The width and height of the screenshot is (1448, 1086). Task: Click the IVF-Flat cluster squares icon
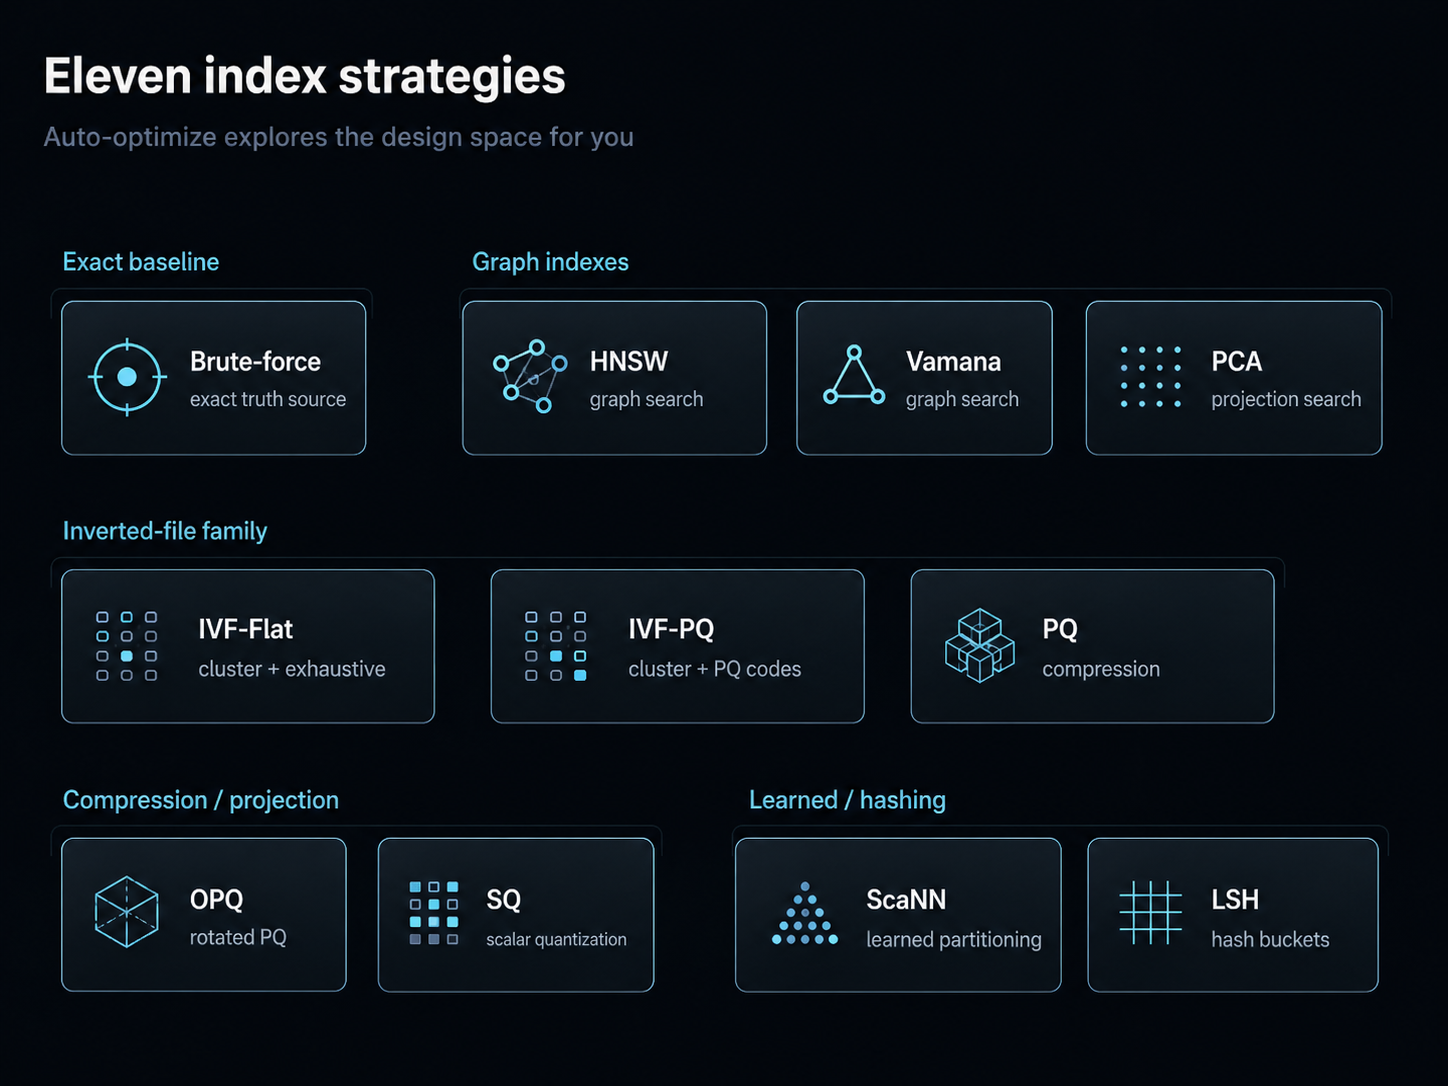point(127,646)
